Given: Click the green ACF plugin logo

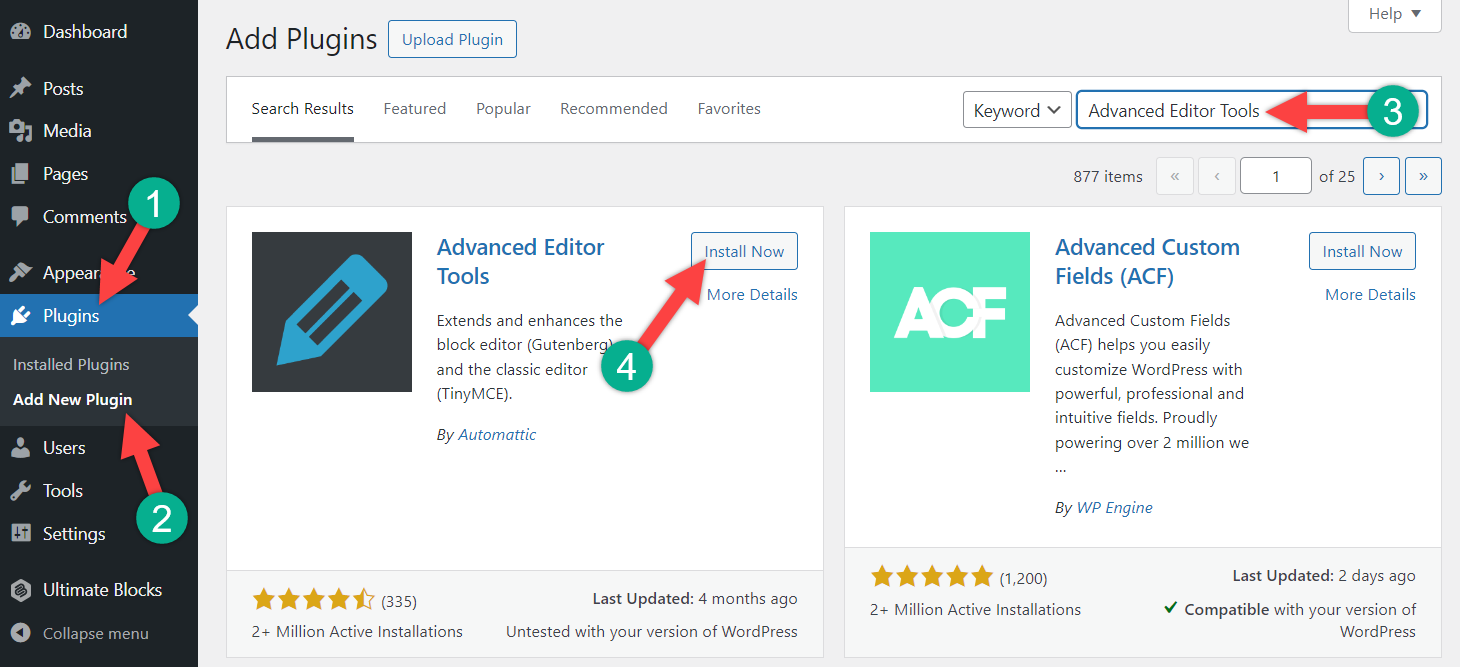Looking at the screenshot, I should pos(950,312).
